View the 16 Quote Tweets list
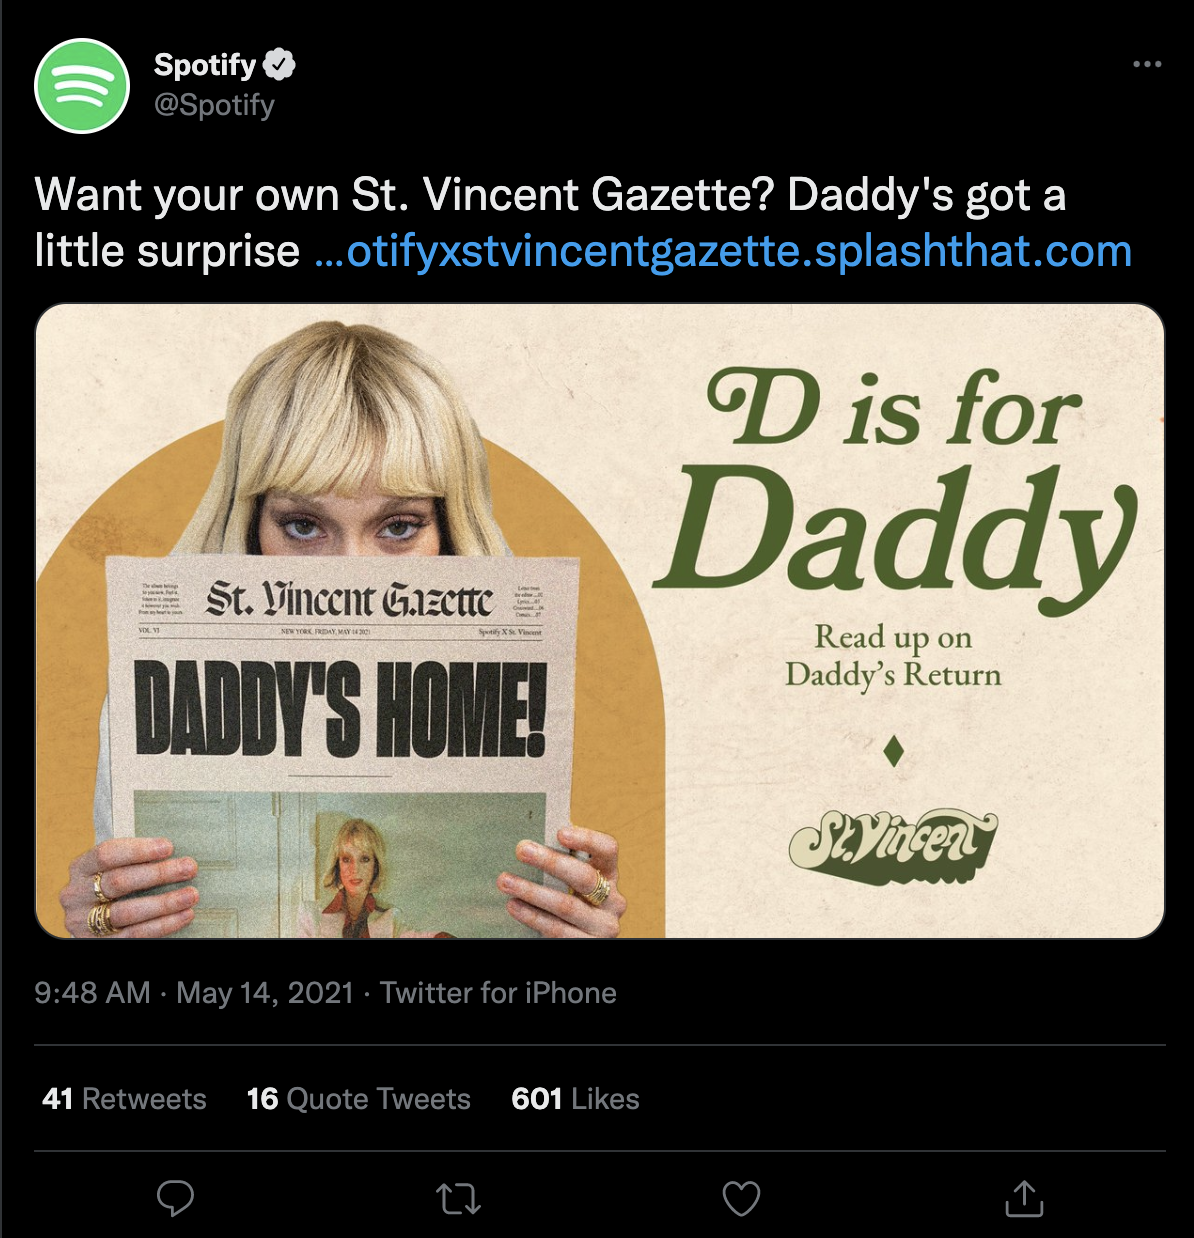1194x1238 pixels. tap(358, 1099)
